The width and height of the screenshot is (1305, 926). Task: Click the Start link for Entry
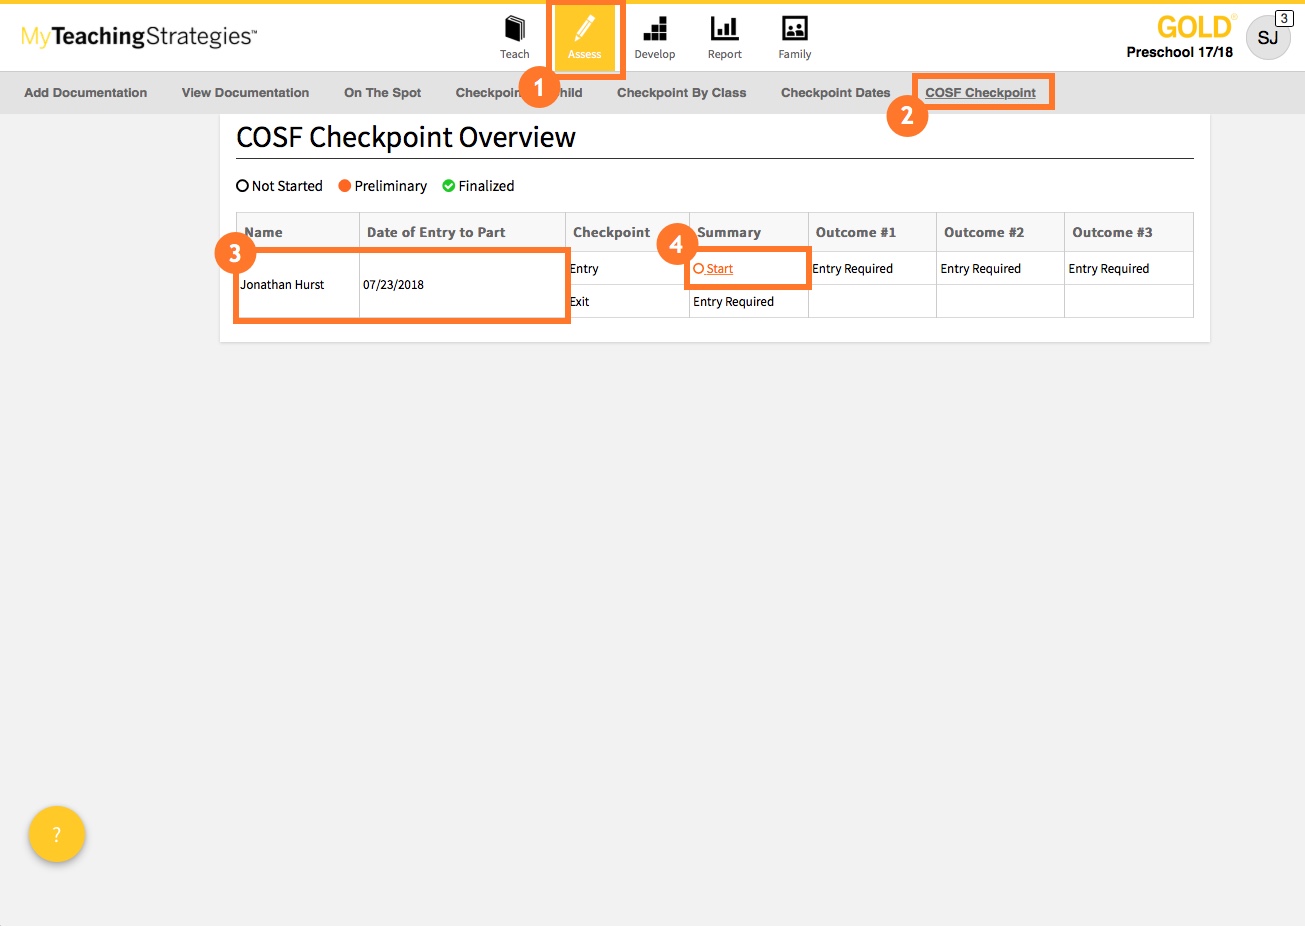pyautogui.click(x=719, y=269)
